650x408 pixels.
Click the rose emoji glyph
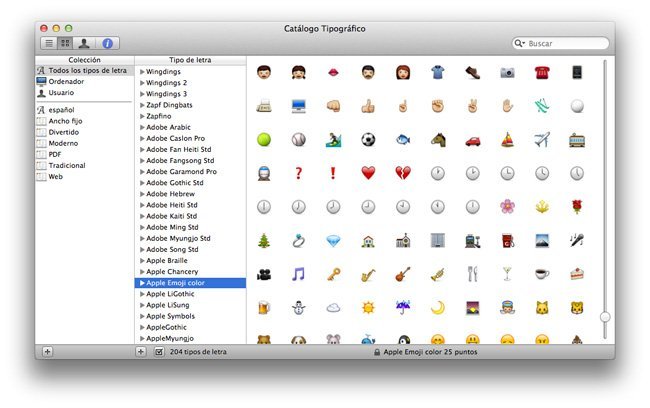(577, 206)
